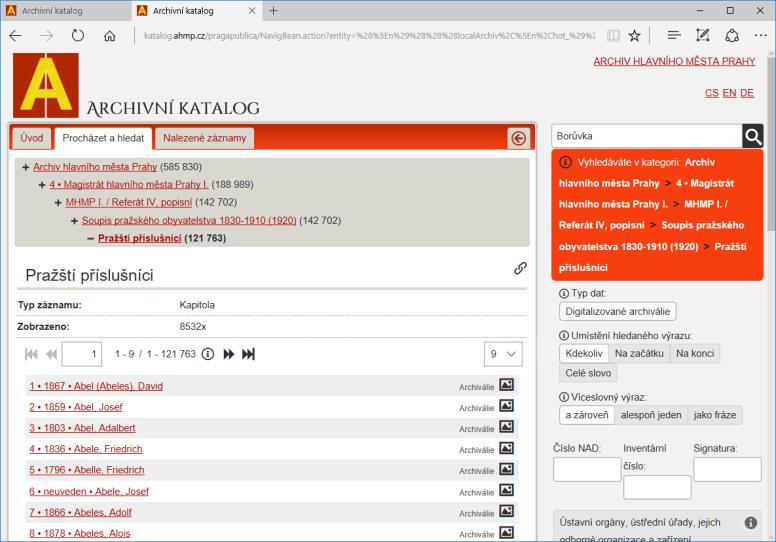Open the Úvod tab

[32, 138]
